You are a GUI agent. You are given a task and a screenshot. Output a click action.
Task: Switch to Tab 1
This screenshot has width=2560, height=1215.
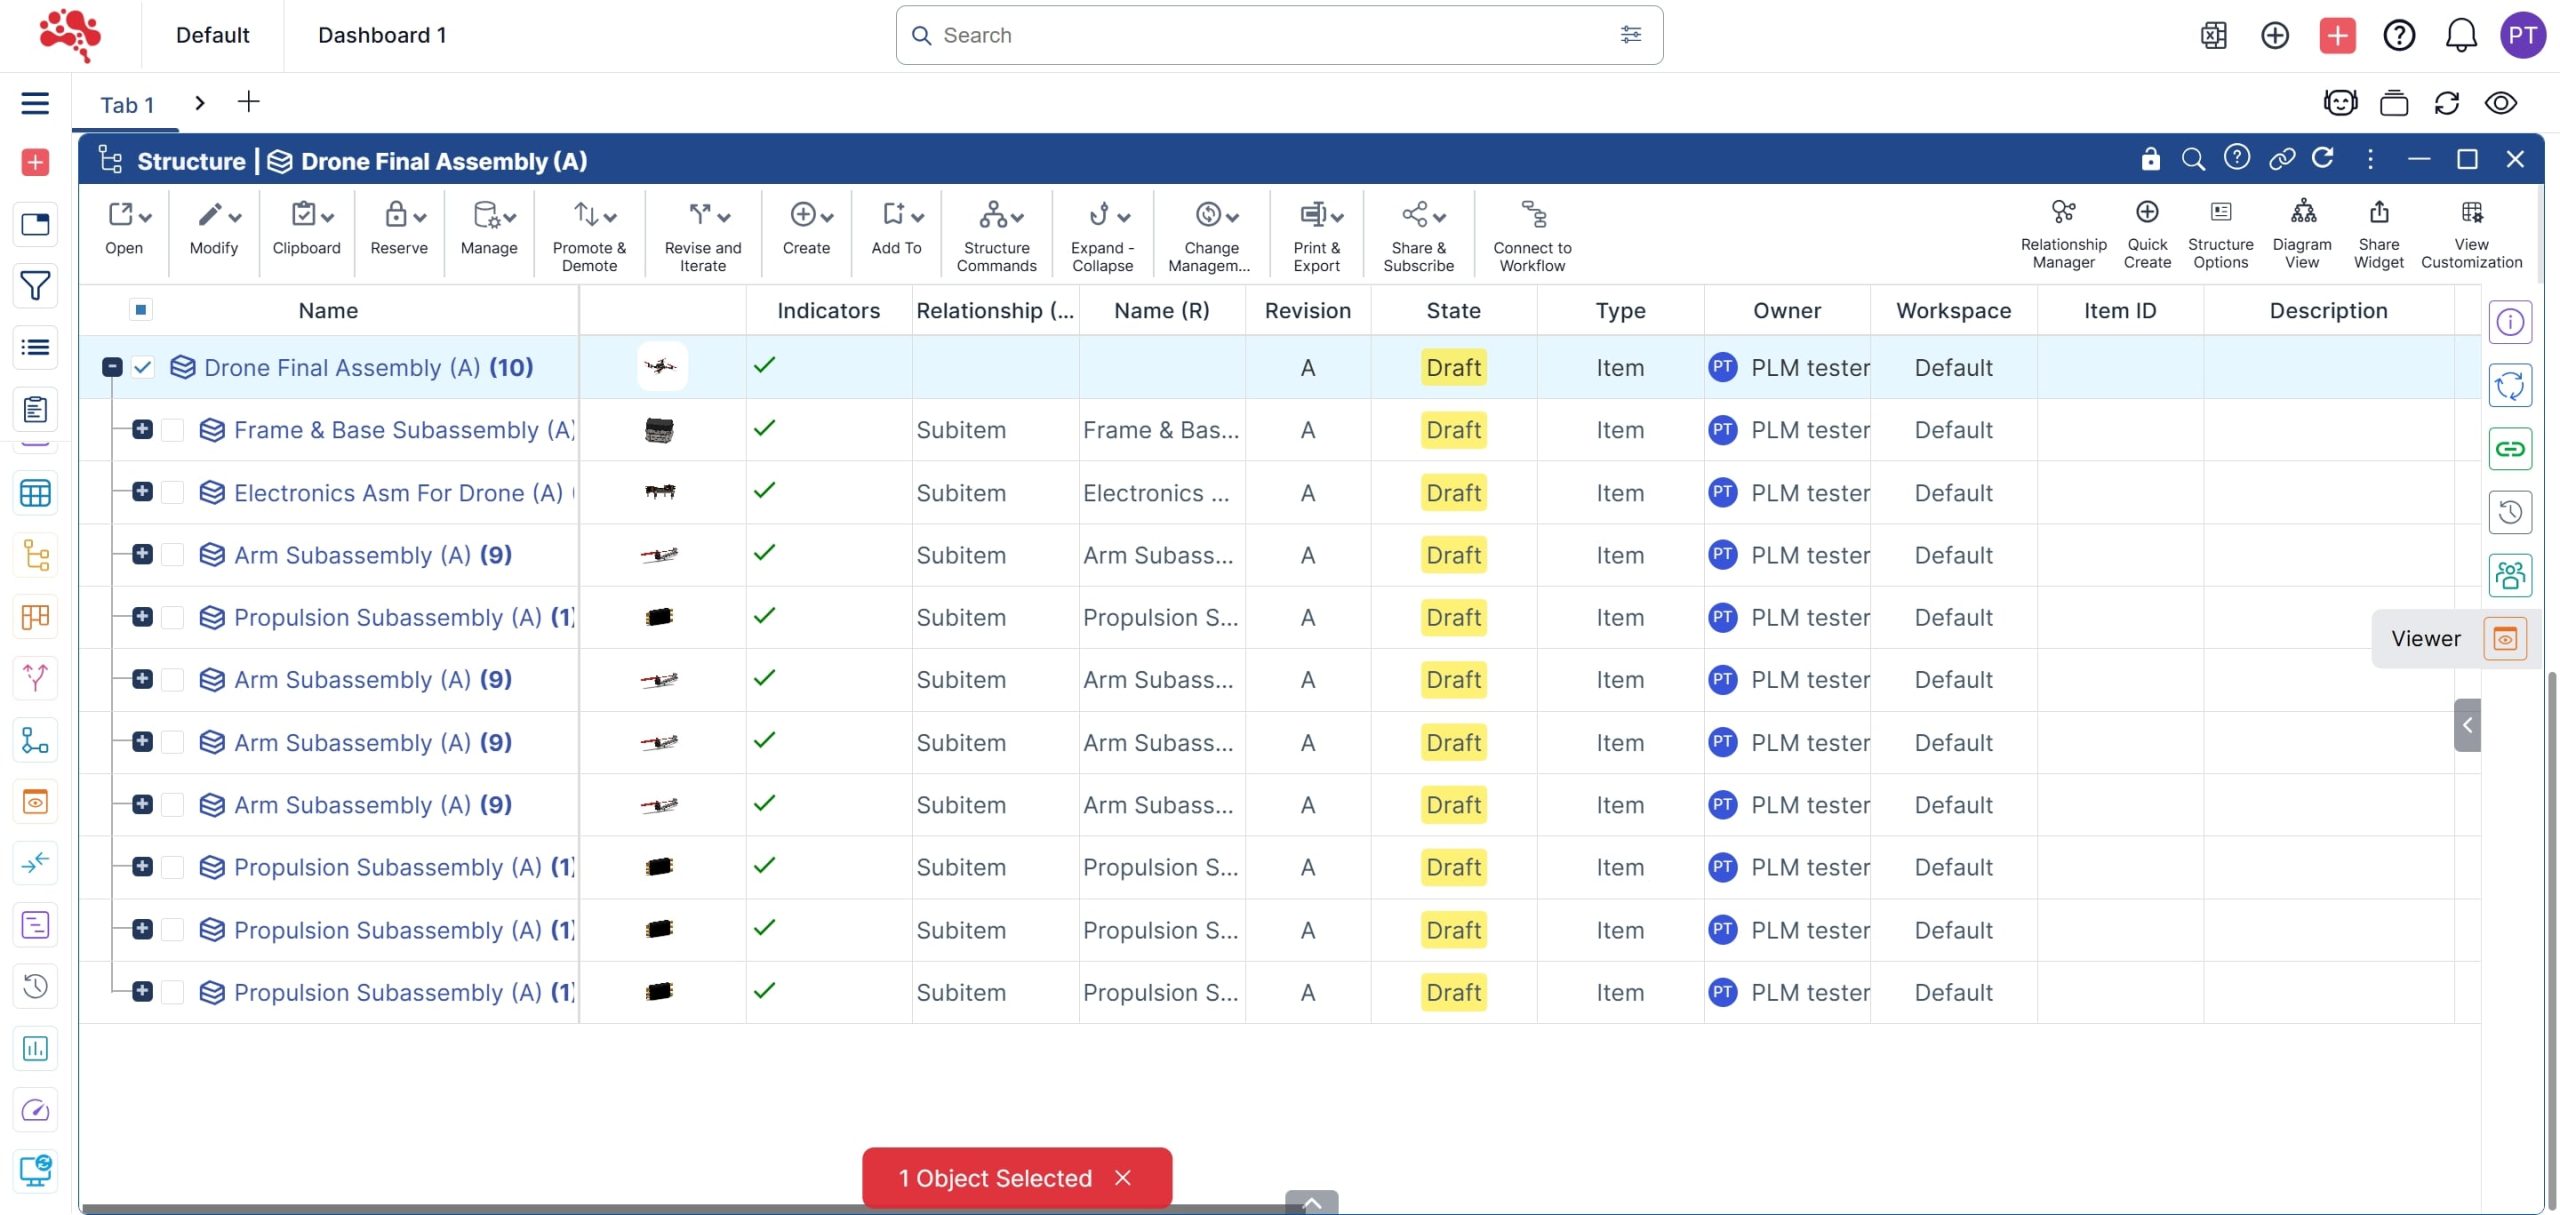[x=127, y=105]
